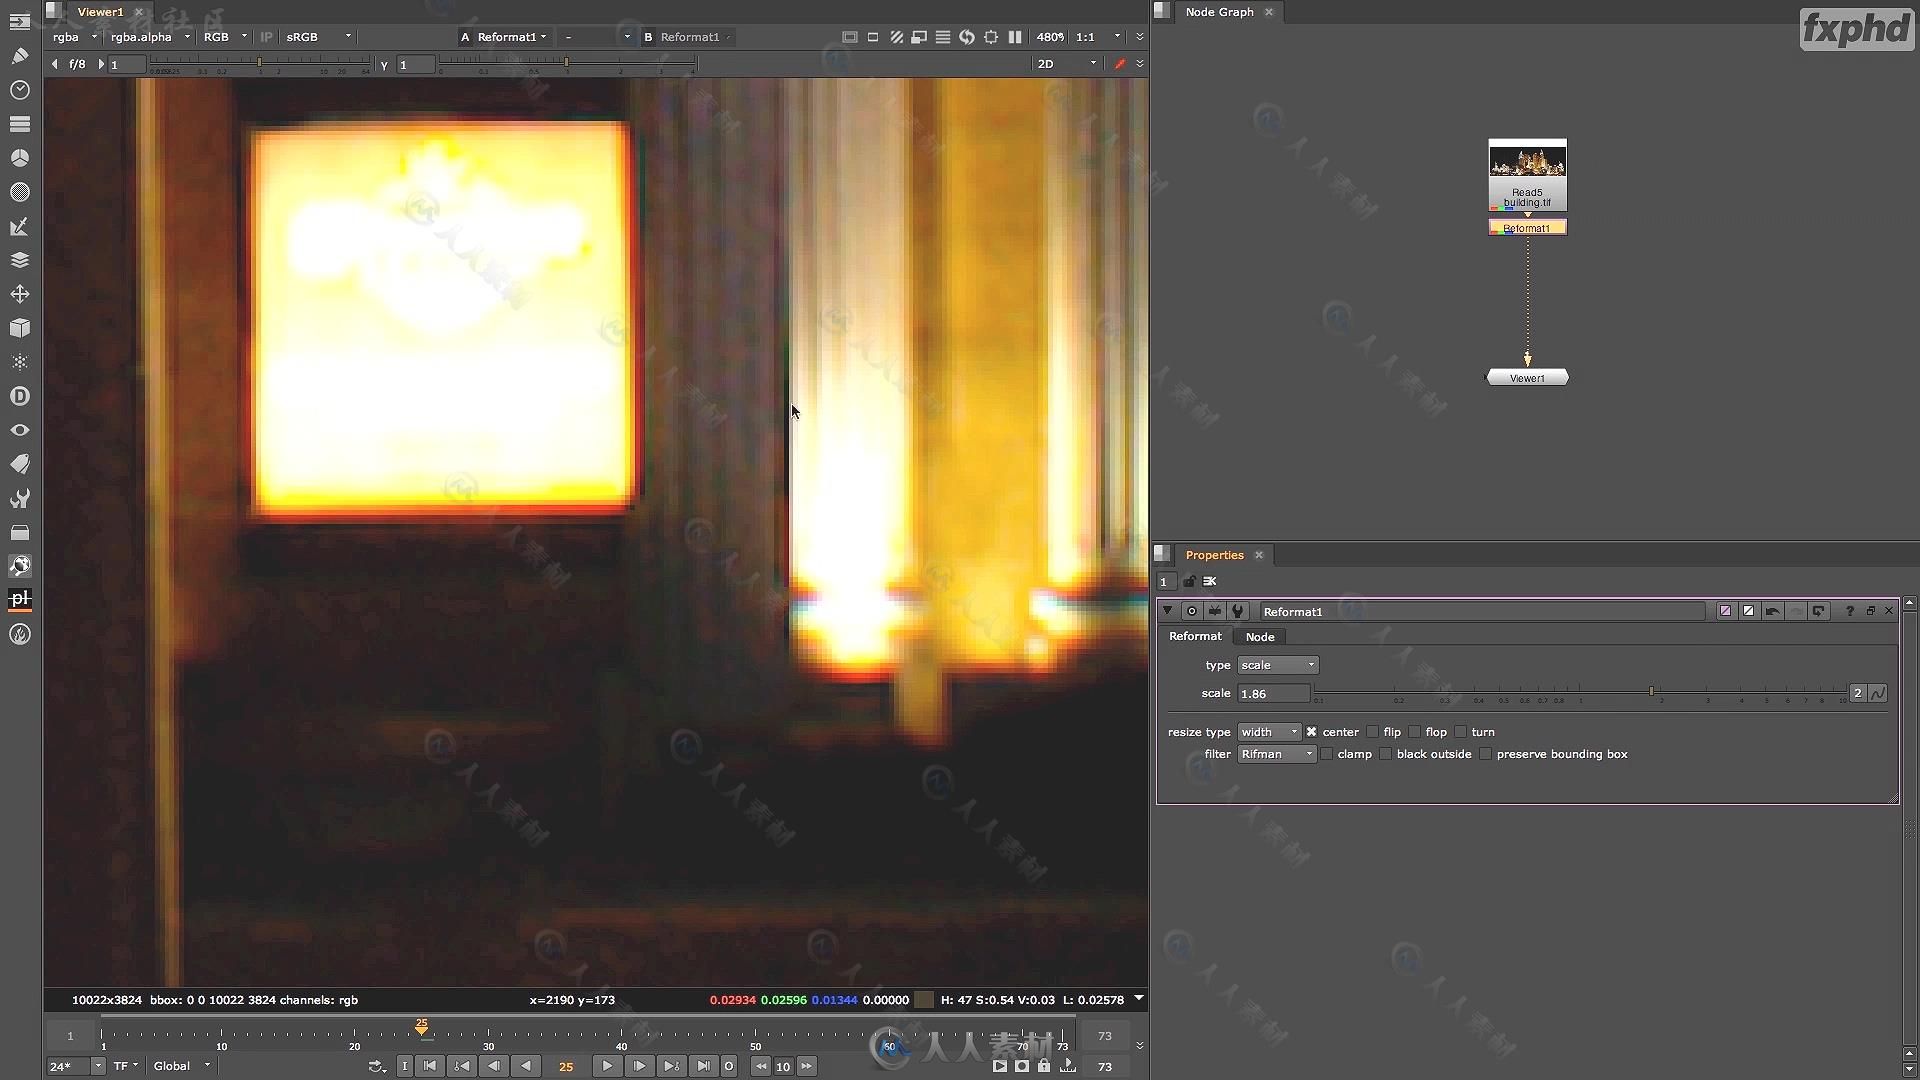Play the sequence forward
This screenshot has height=1080, width=1920.
tap(607, 1066)
